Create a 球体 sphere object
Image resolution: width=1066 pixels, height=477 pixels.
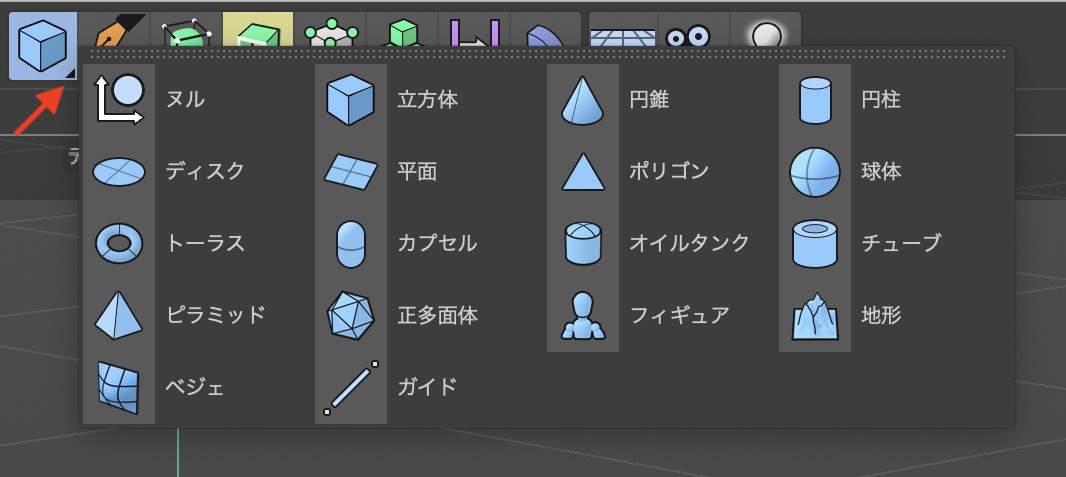[815, 172]
